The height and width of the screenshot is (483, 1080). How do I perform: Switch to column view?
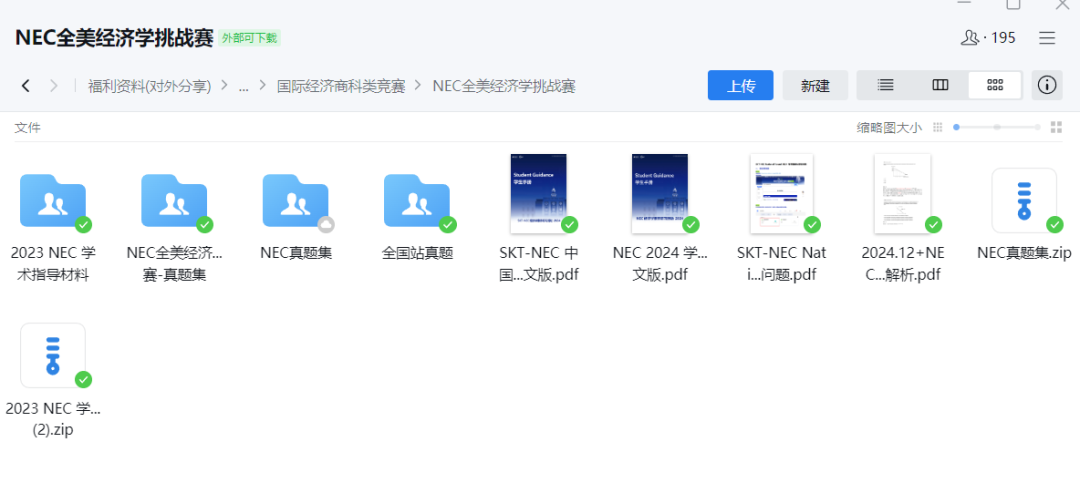[939, 85]
